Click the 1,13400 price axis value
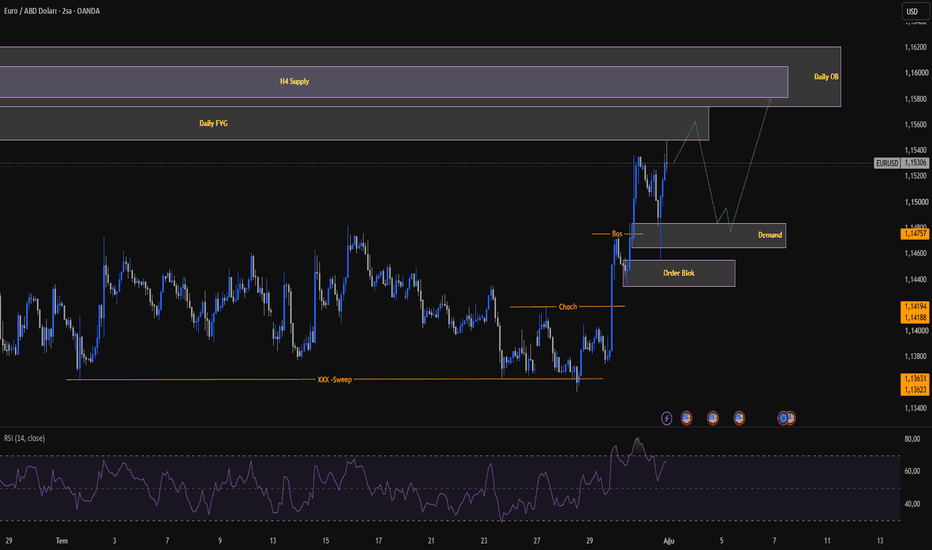Screen dimensions: 932x550 point(915,408)
